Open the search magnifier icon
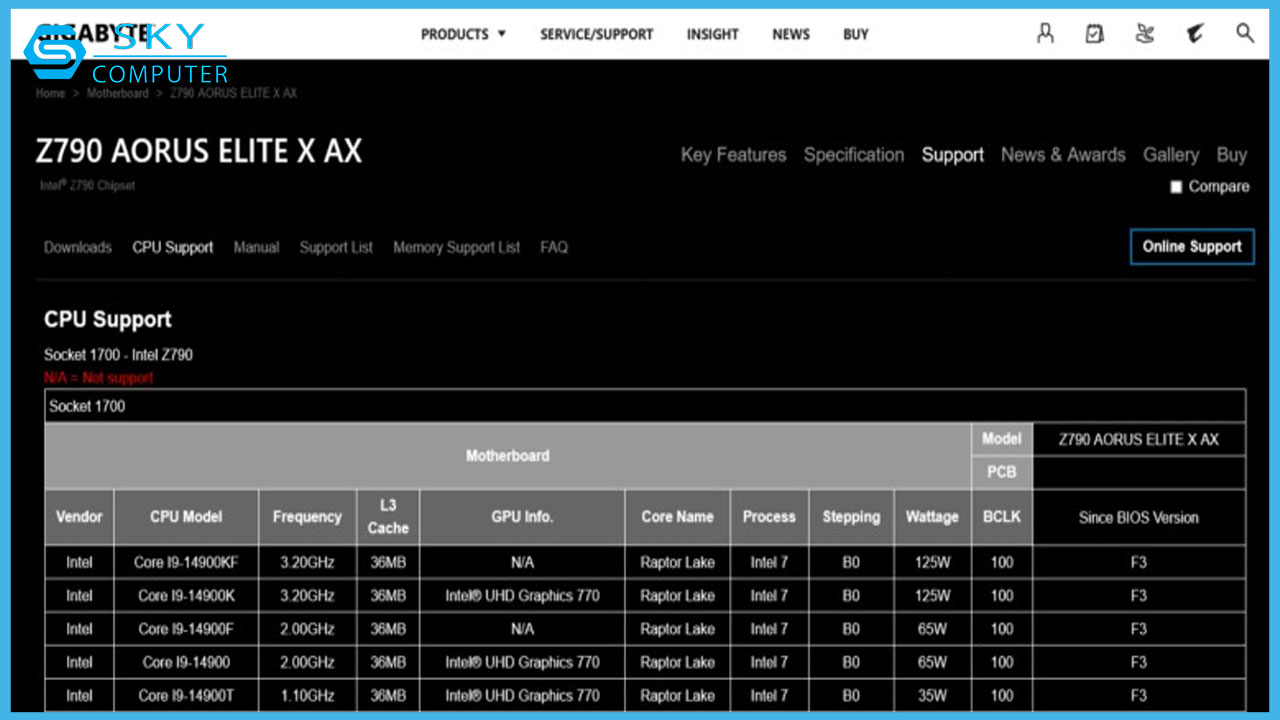This screenshot has width=1280, height=720. click(1245, 33)
